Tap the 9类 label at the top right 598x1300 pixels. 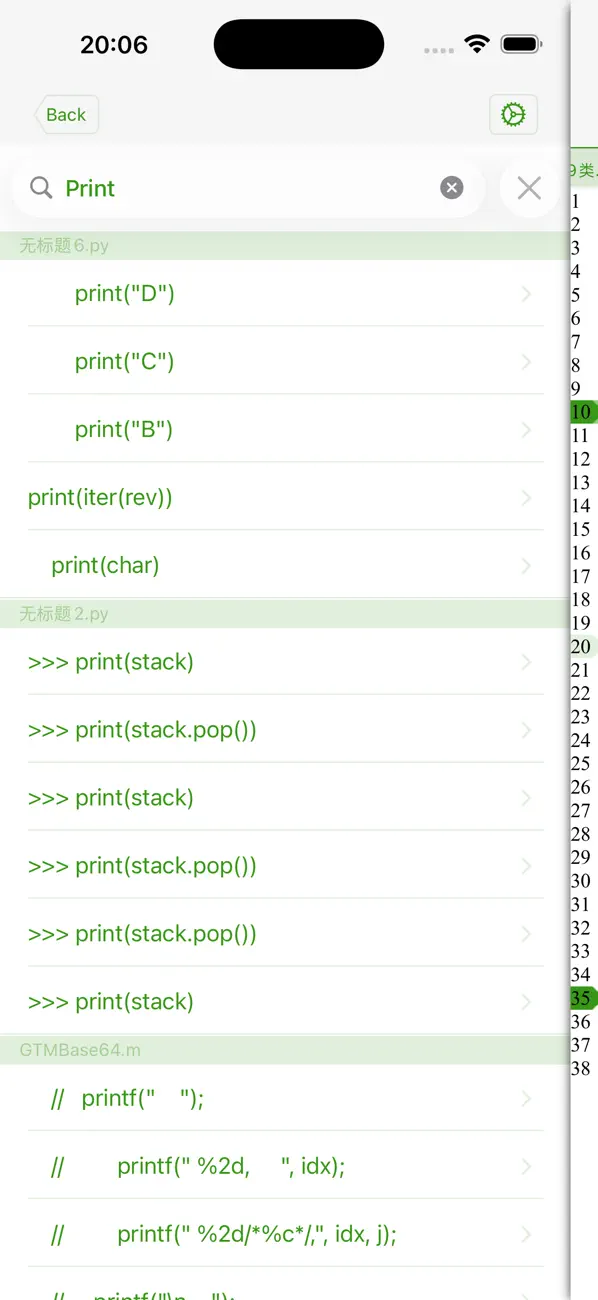[x=583, y=171]
